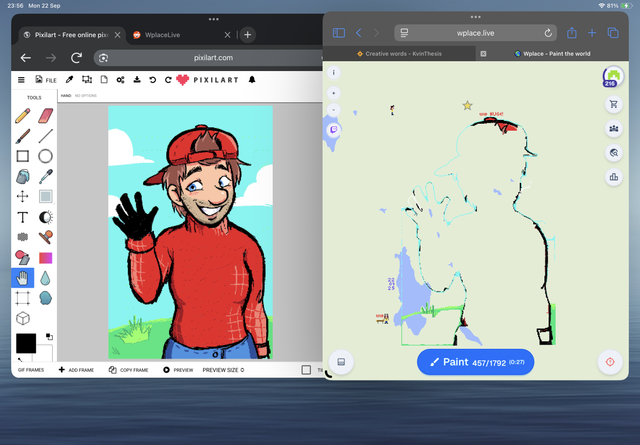Open Pixilart settings gears icon

[120, 80]
